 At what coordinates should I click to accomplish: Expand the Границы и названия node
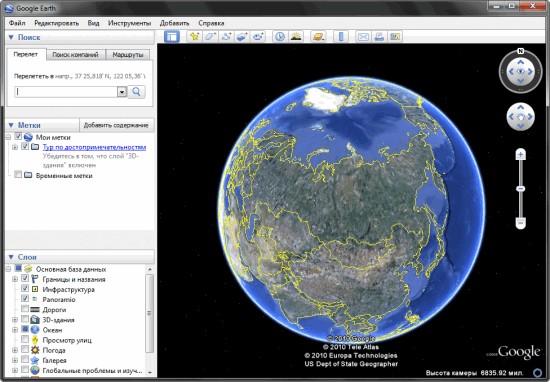point(15,279)
